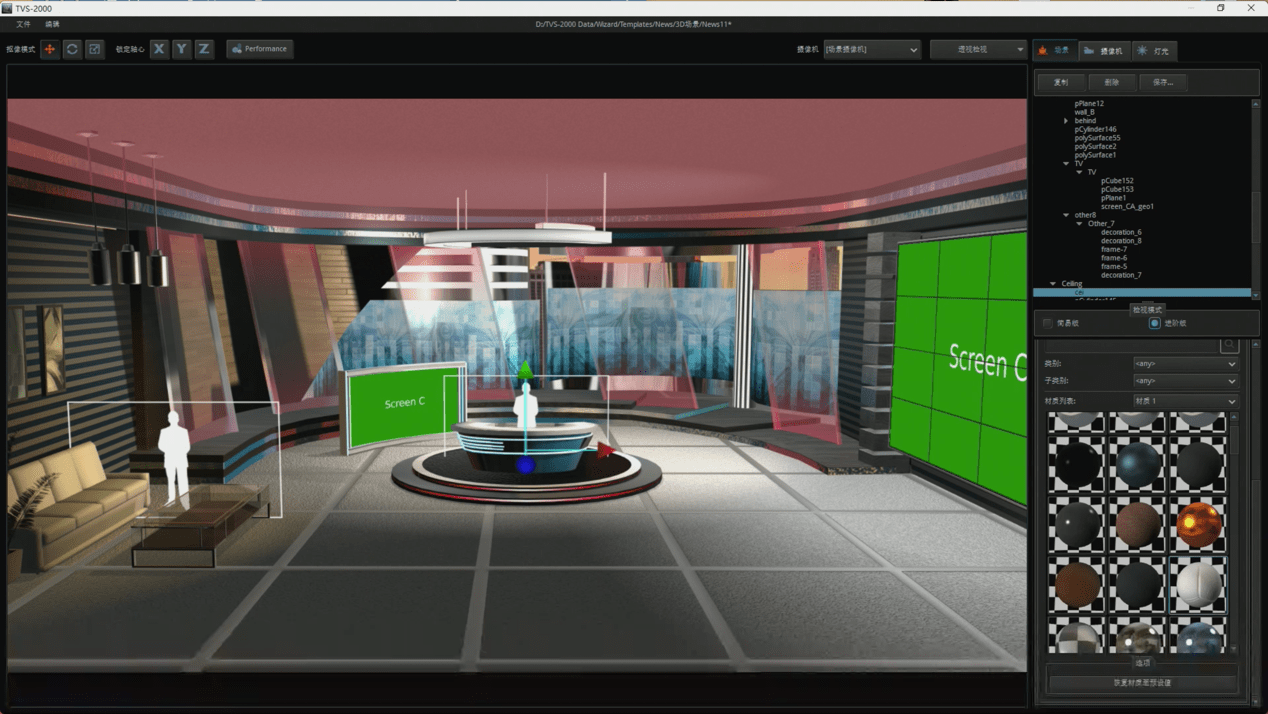Open the 类别 category dropdown
Screen dimensions: 1268x714
click(1186, 364)
